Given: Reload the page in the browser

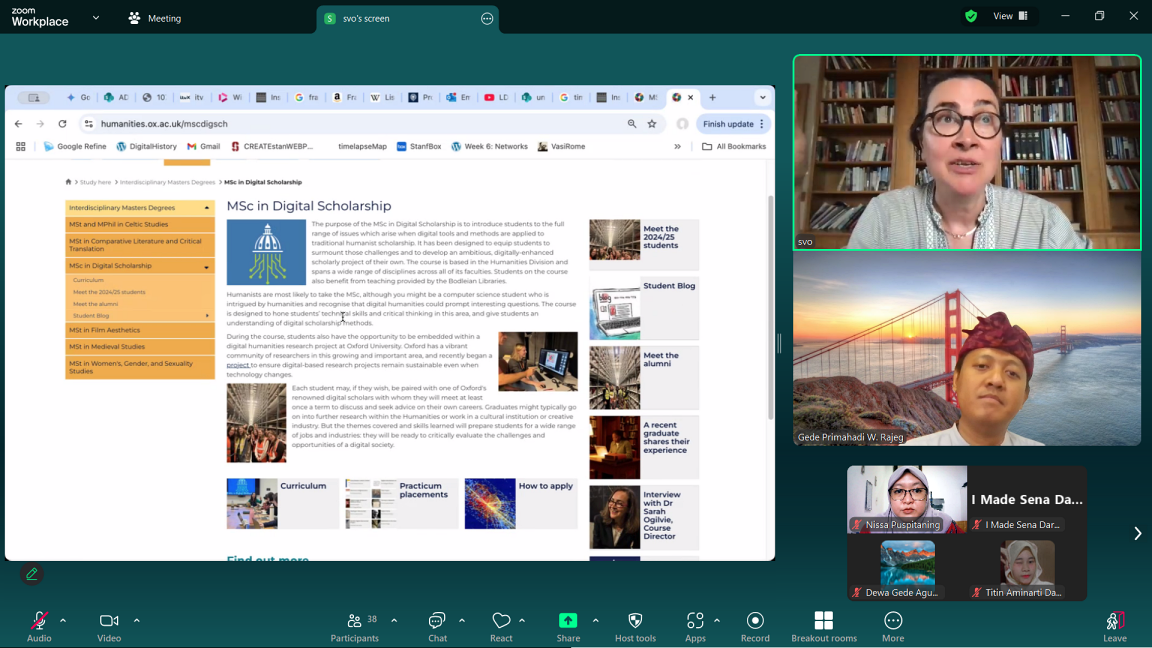Looking at the screenshot, I should tap(62, 124).
